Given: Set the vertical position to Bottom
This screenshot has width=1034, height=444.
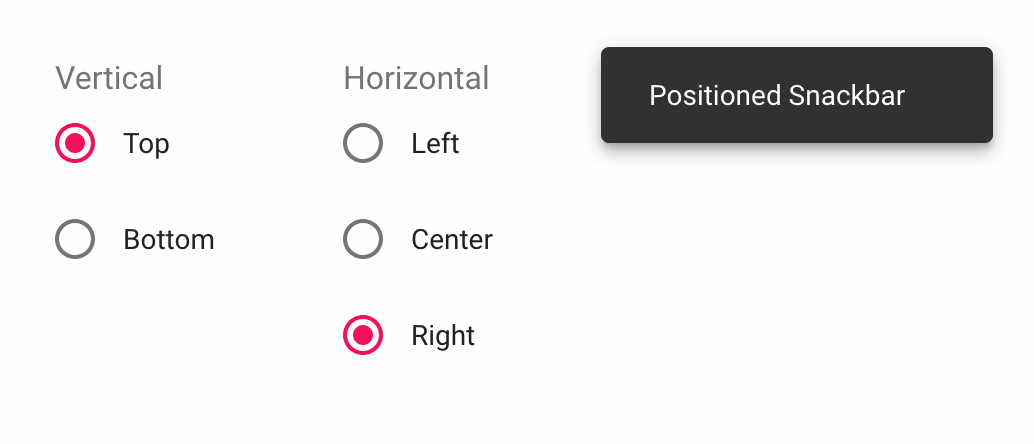Looking at the screenshot, I should (x=75, y=240).
